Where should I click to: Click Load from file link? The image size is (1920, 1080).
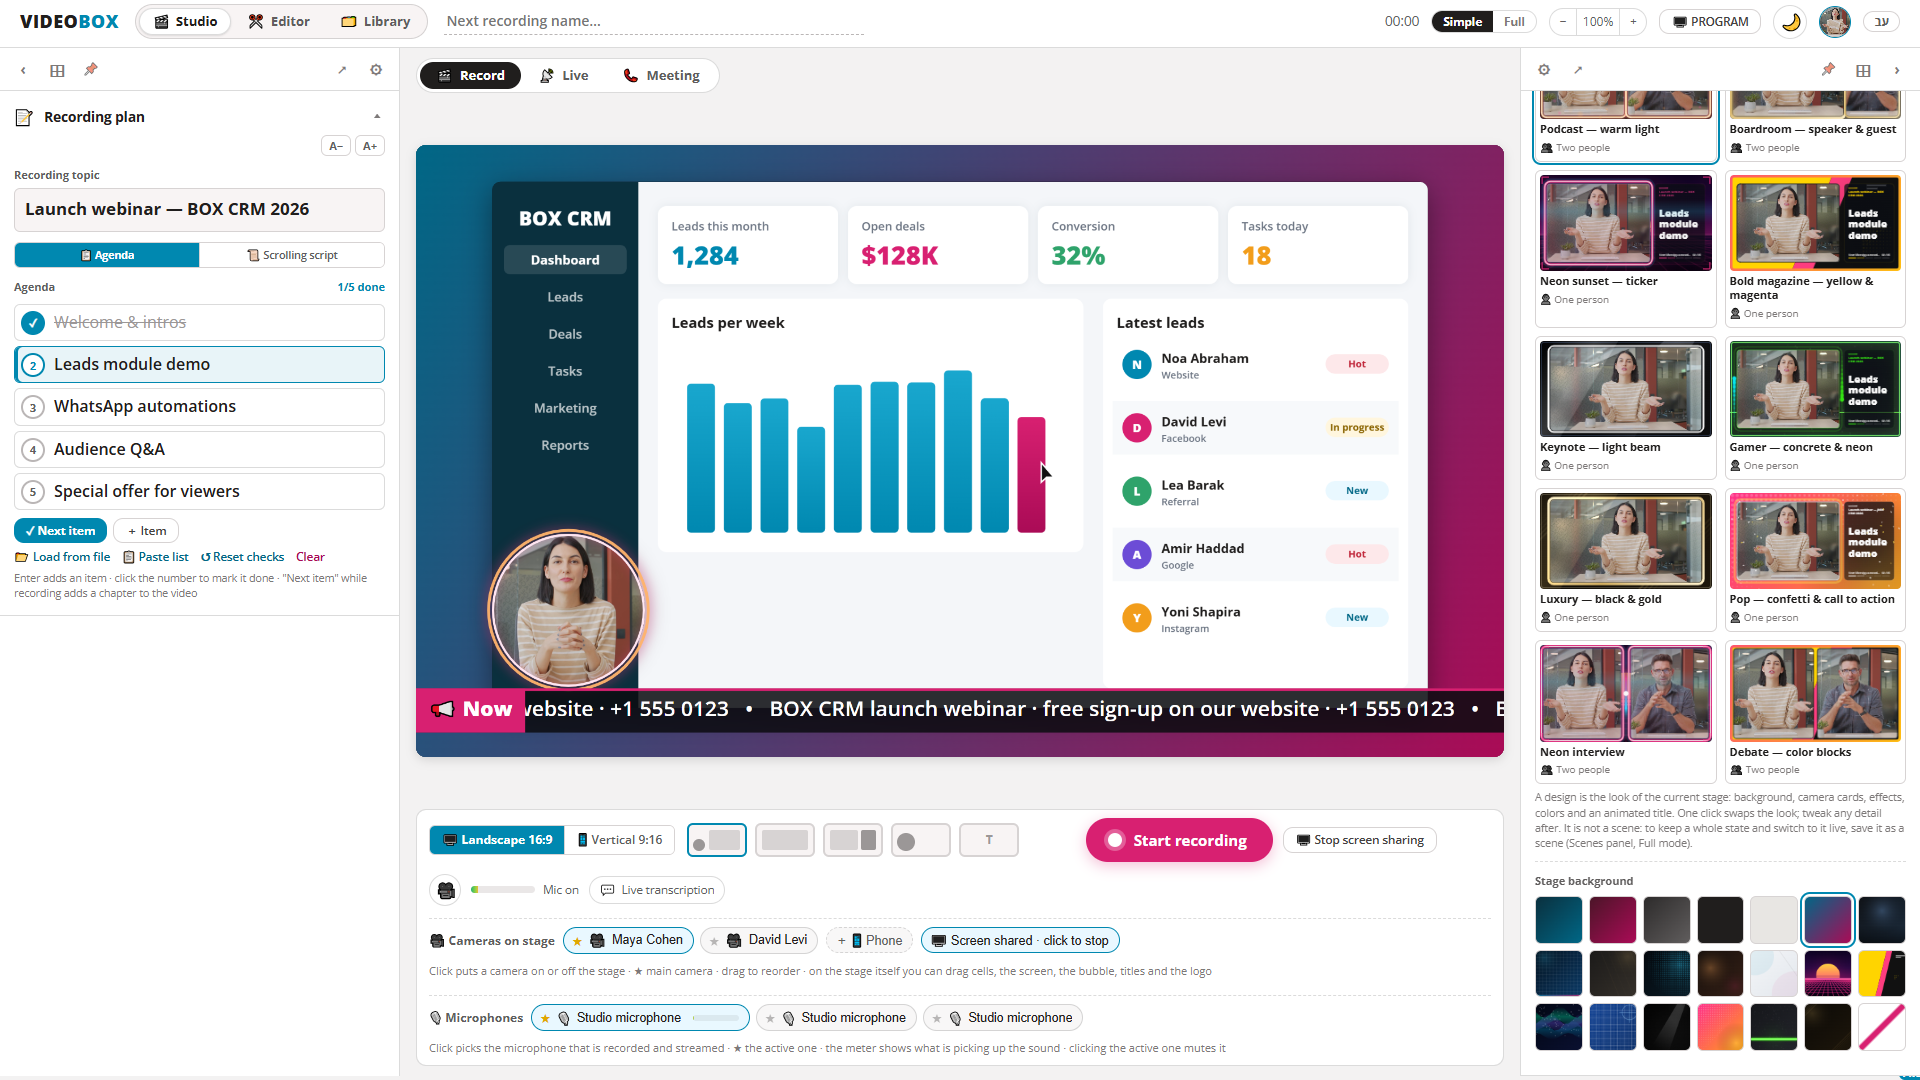(63, 557)
